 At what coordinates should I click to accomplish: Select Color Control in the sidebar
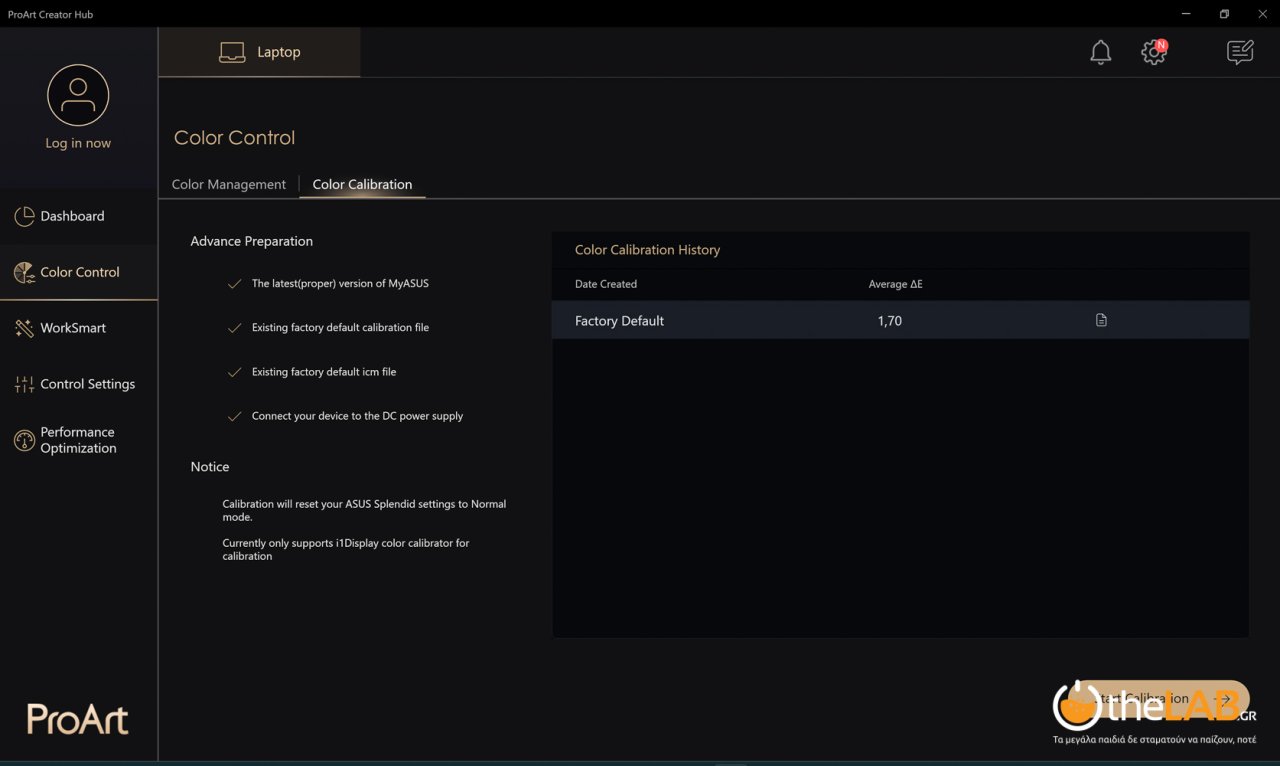point(79,271)
